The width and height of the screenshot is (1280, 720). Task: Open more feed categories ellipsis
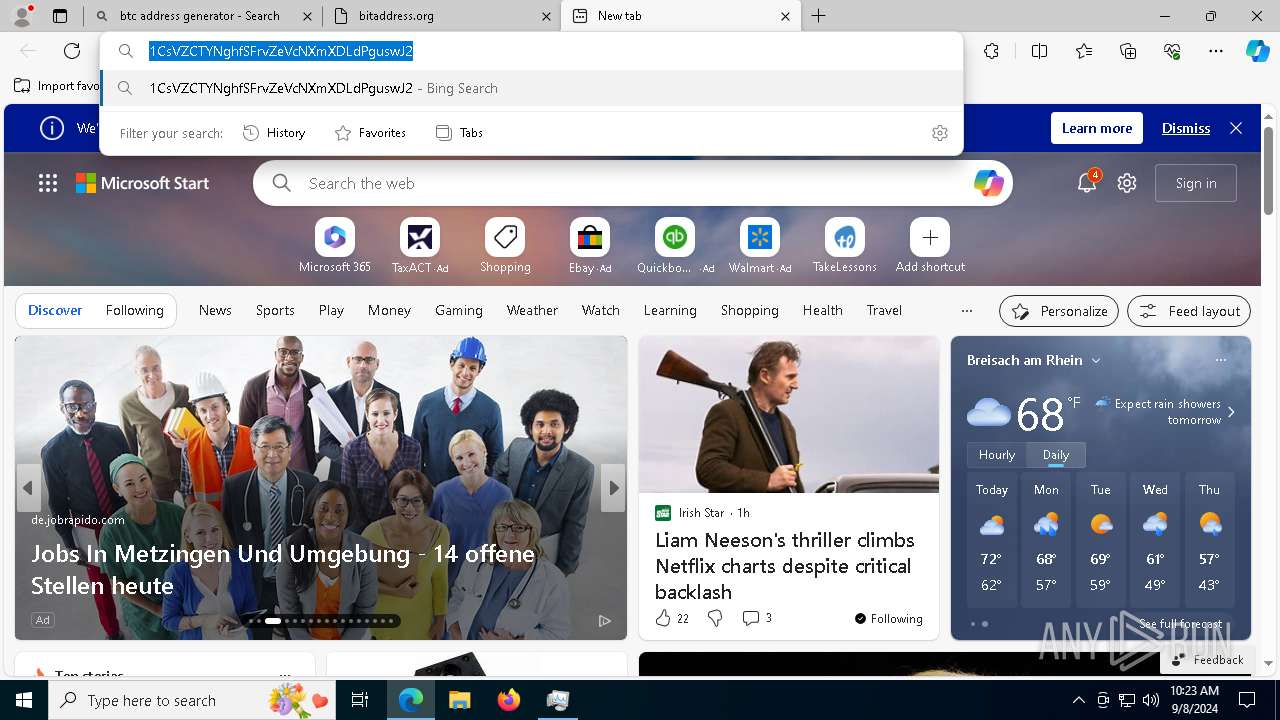966,311
